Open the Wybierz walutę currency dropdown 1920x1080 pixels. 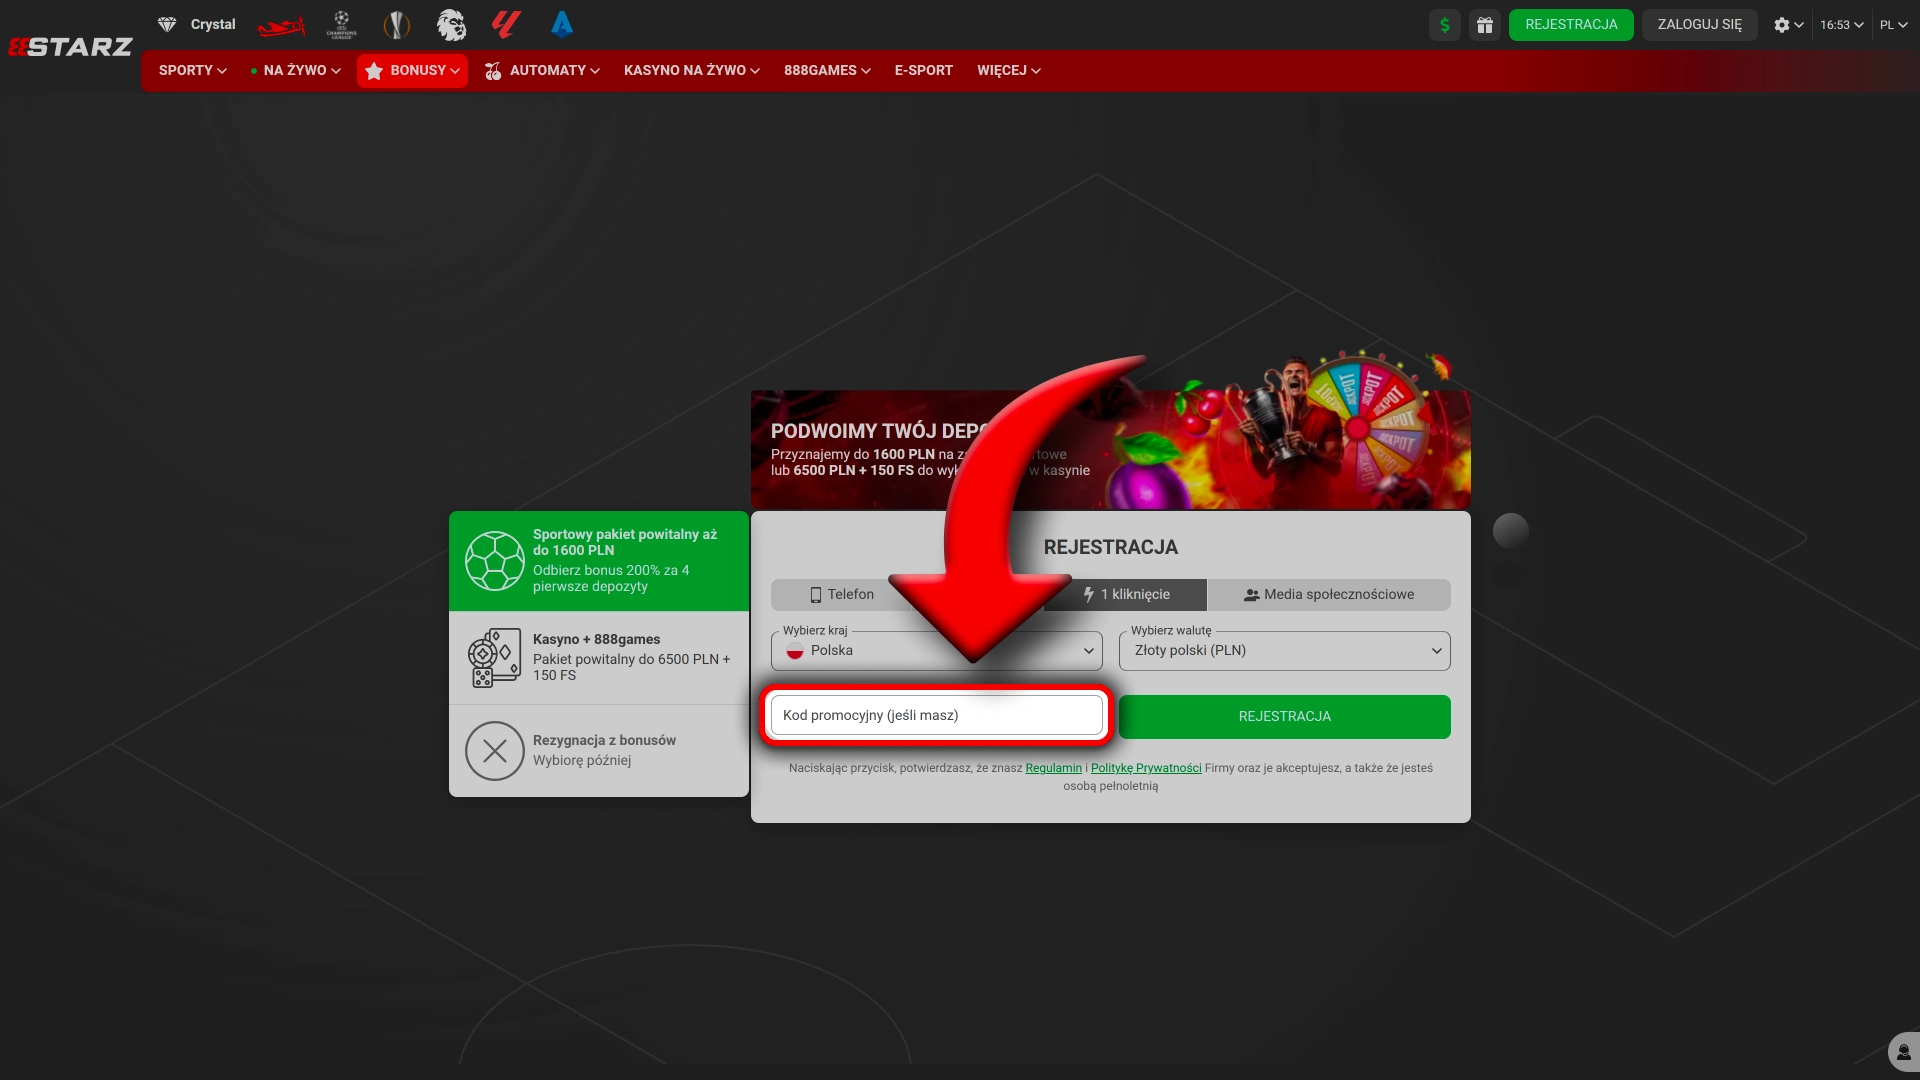click(x=1284, y=651)
